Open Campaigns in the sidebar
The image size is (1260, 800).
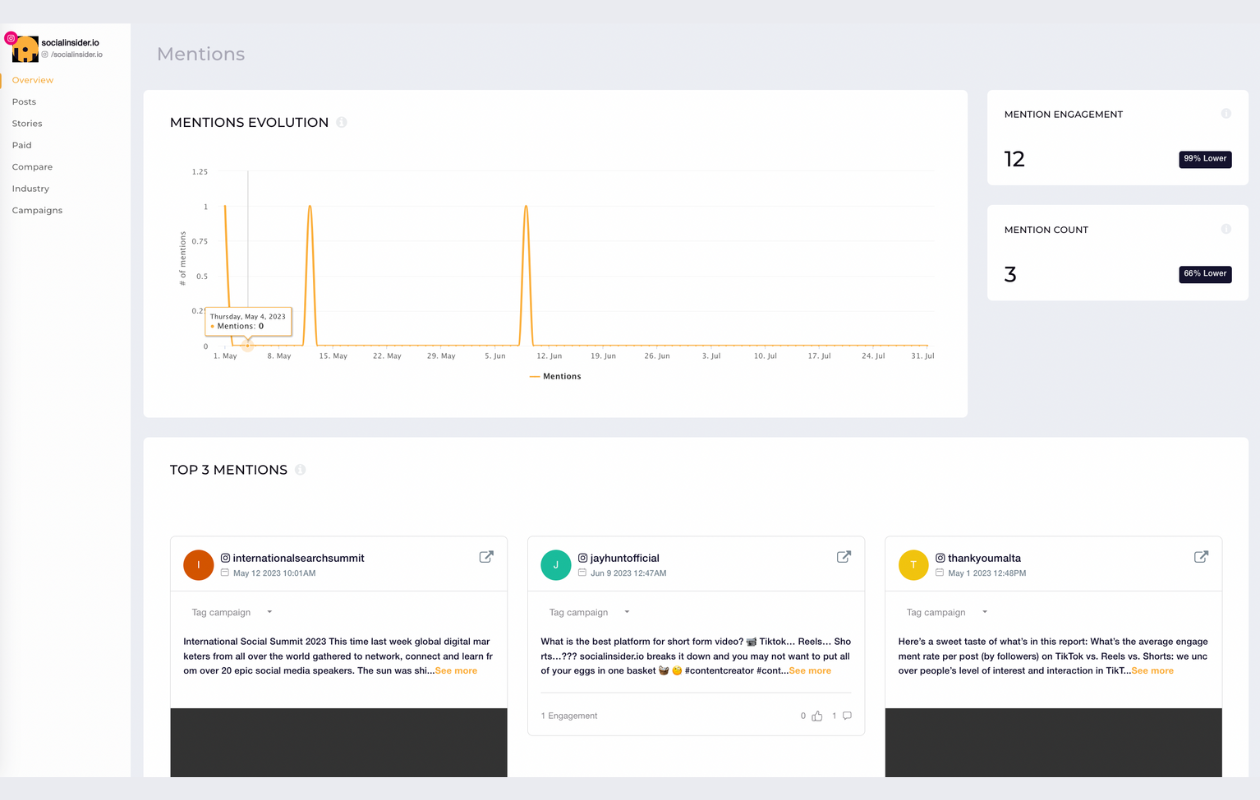pos(37,210)
